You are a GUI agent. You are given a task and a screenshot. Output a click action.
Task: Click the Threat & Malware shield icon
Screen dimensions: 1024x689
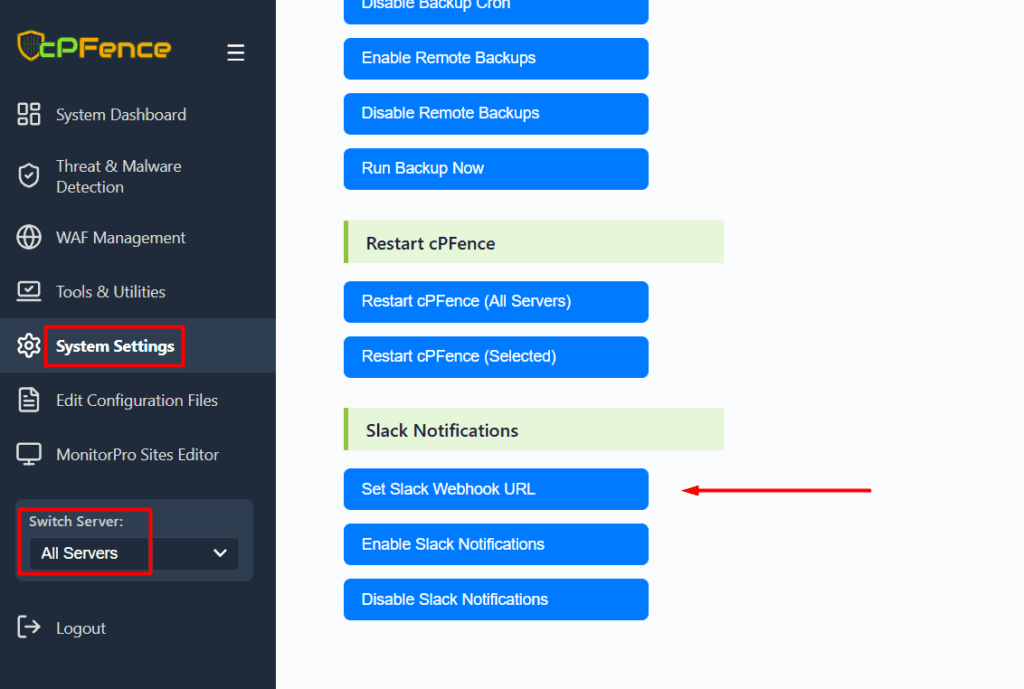point(29,176)
